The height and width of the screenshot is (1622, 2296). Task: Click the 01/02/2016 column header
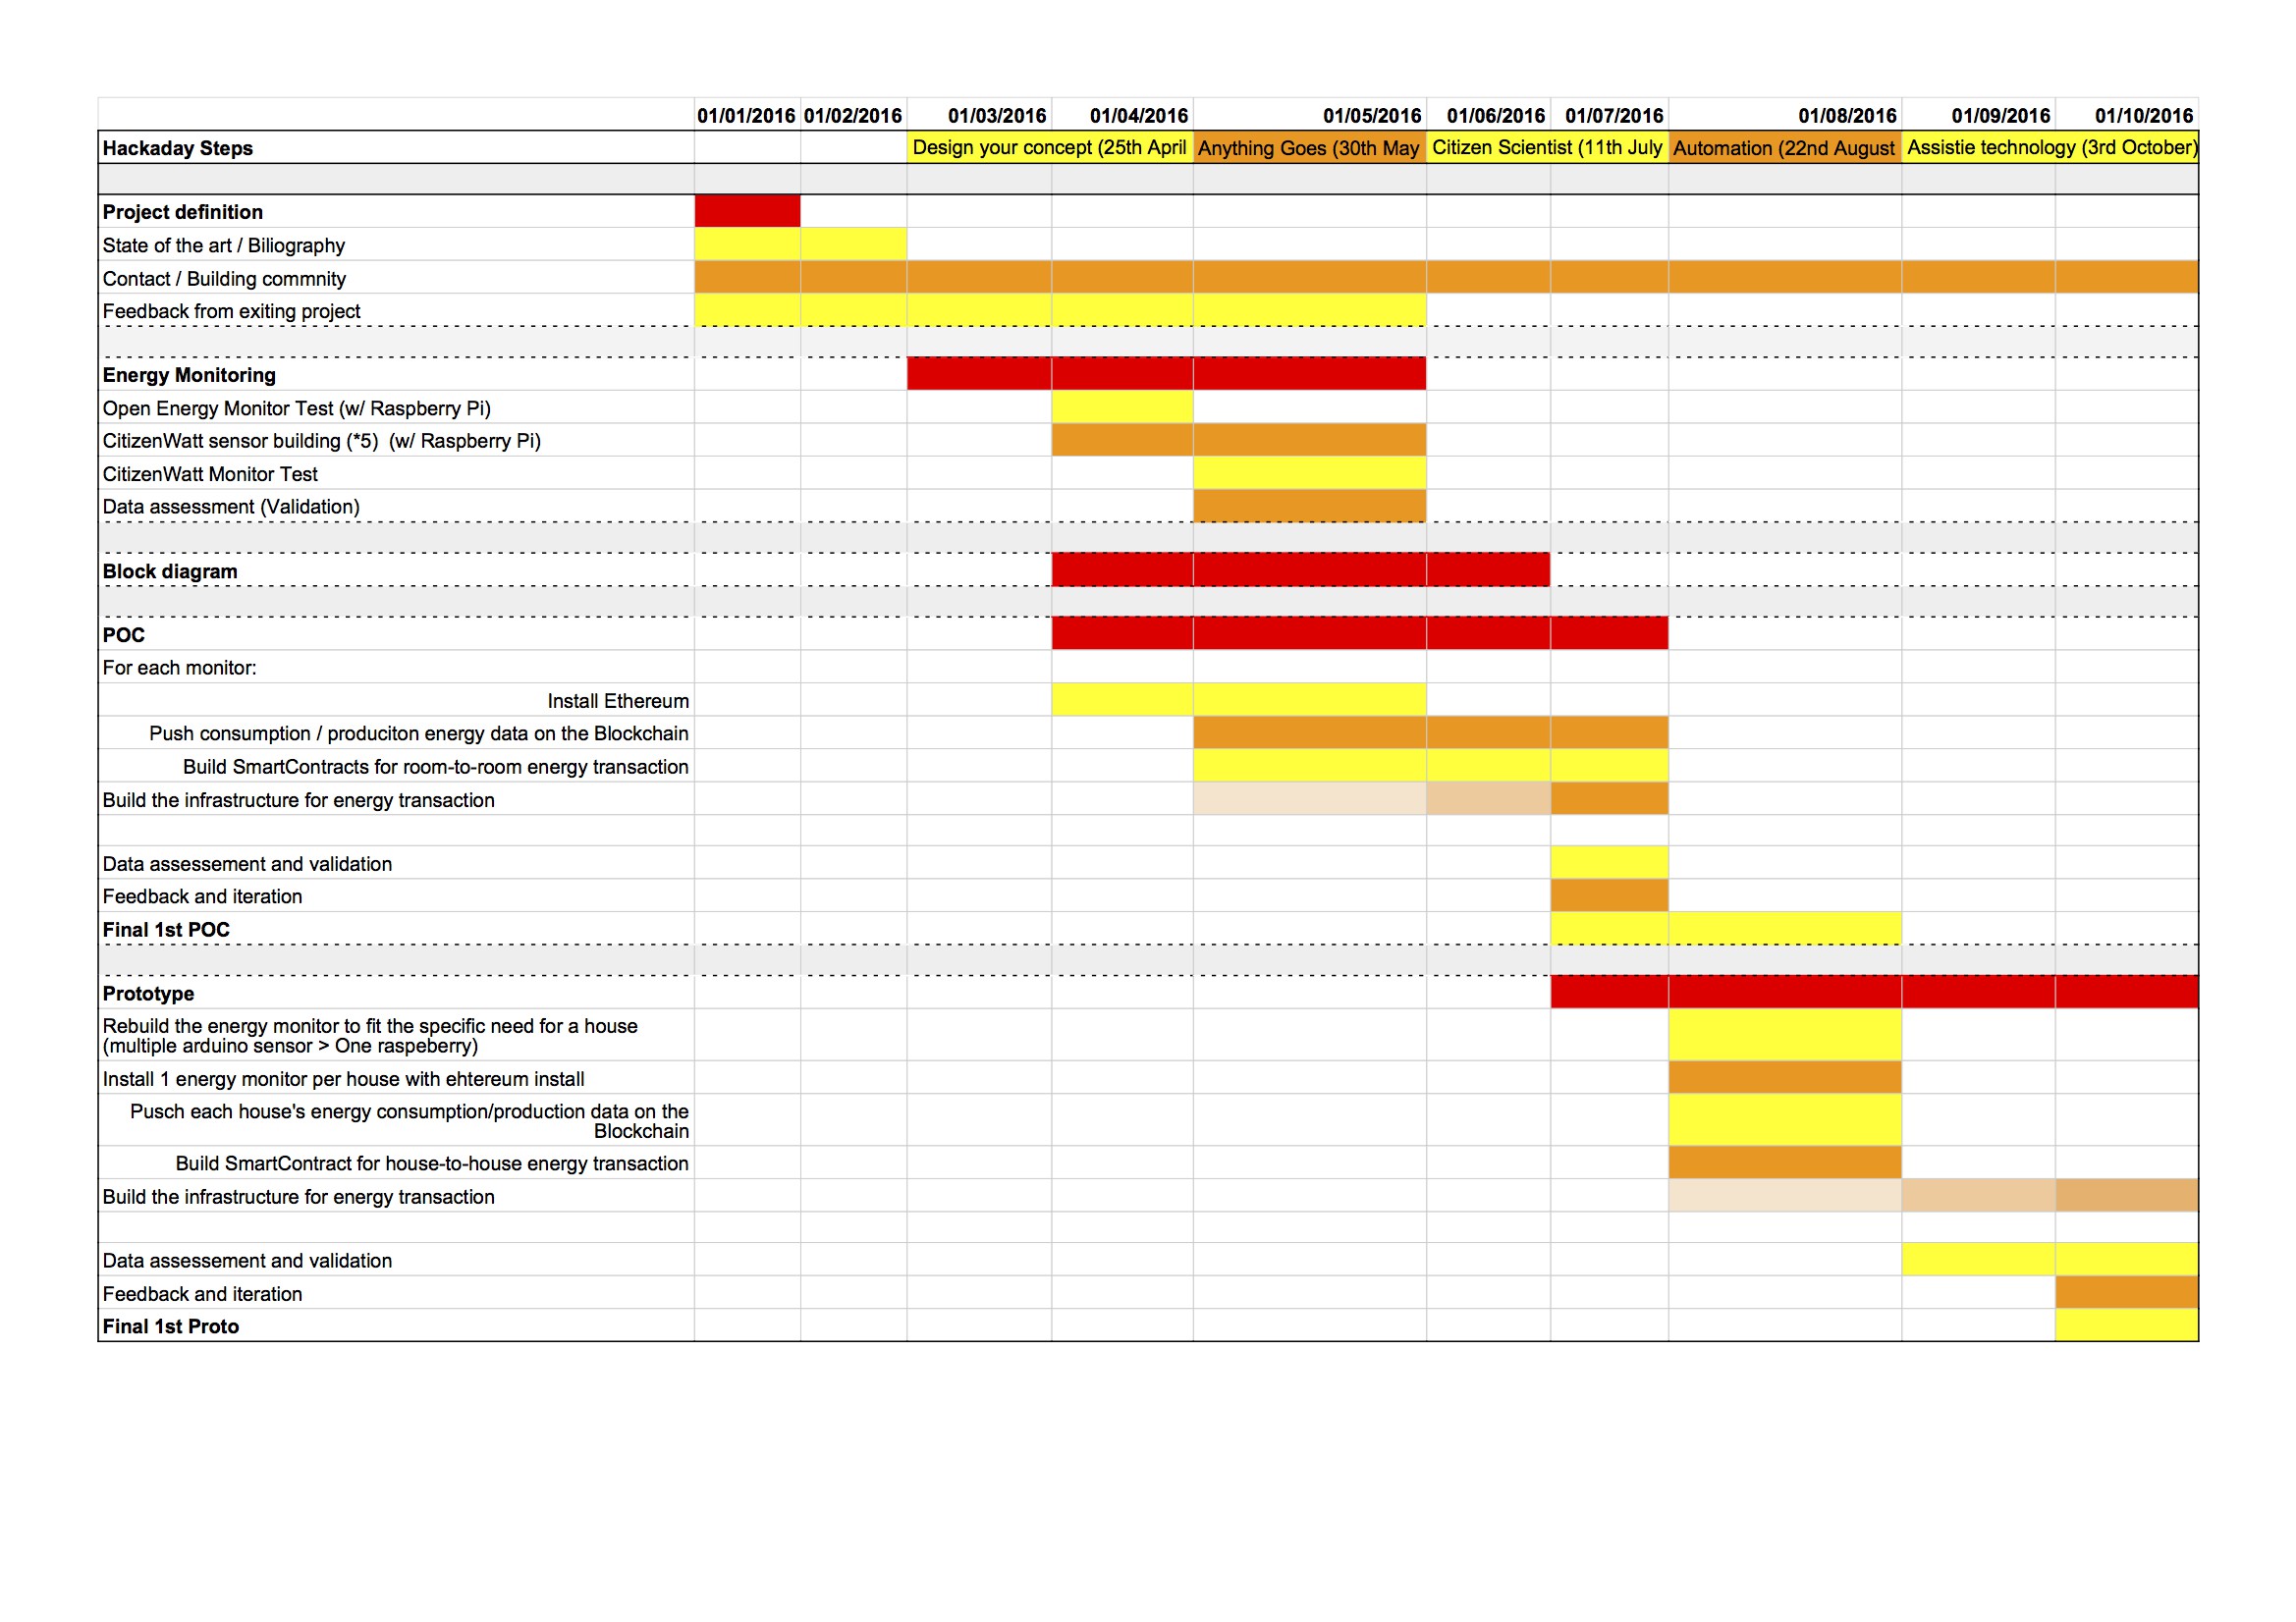852,116
